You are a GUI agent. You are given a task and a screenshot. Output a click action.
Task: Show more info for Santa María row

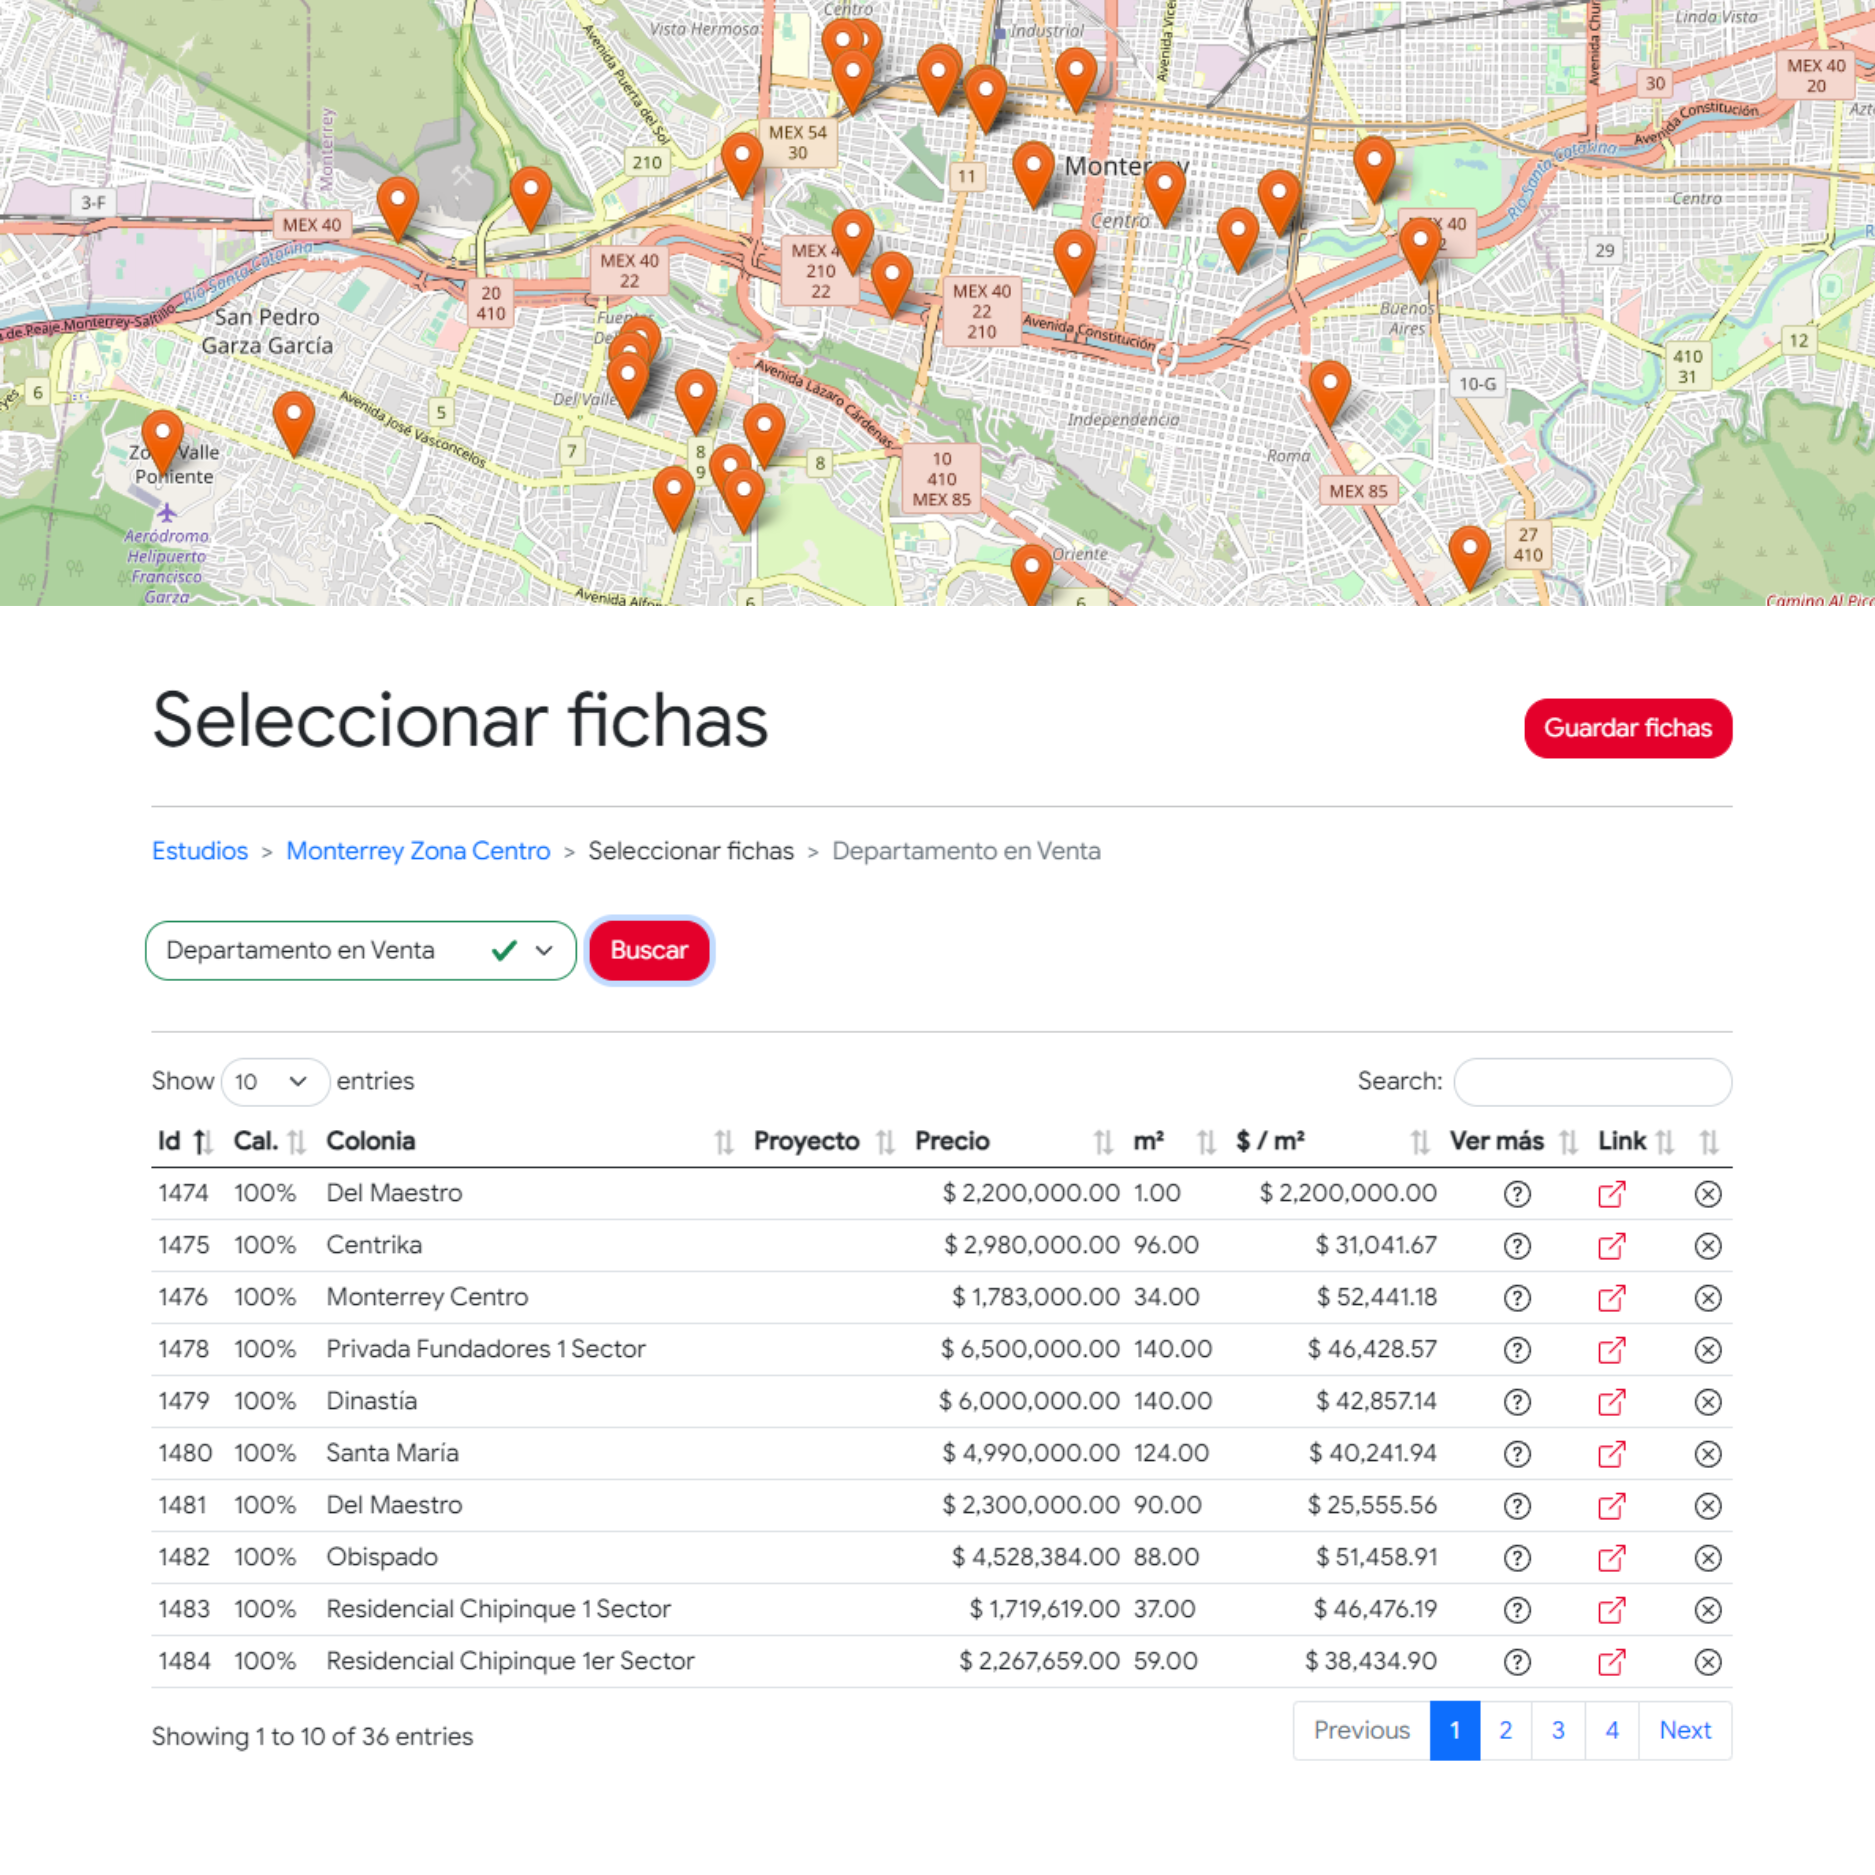coord(1516,1454)
